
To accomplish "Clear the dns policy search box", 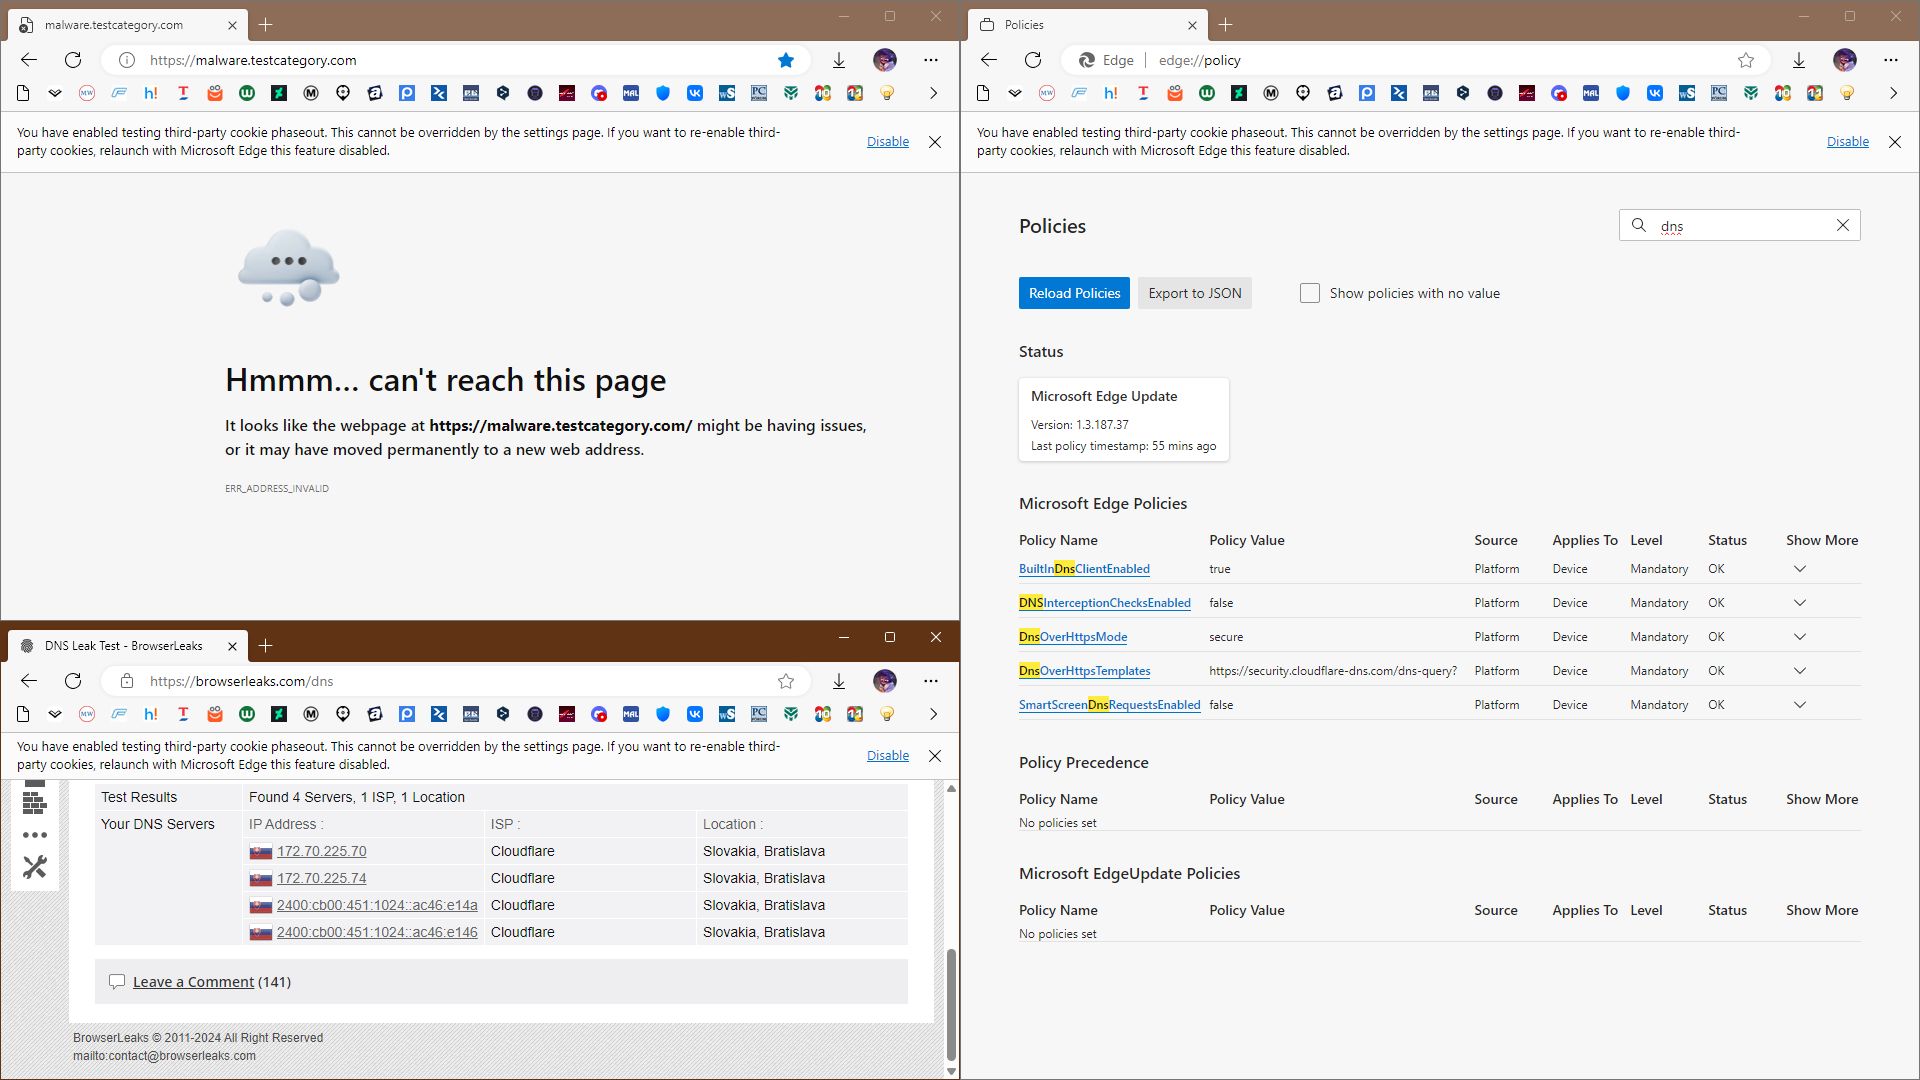I will pos(1843,225).
